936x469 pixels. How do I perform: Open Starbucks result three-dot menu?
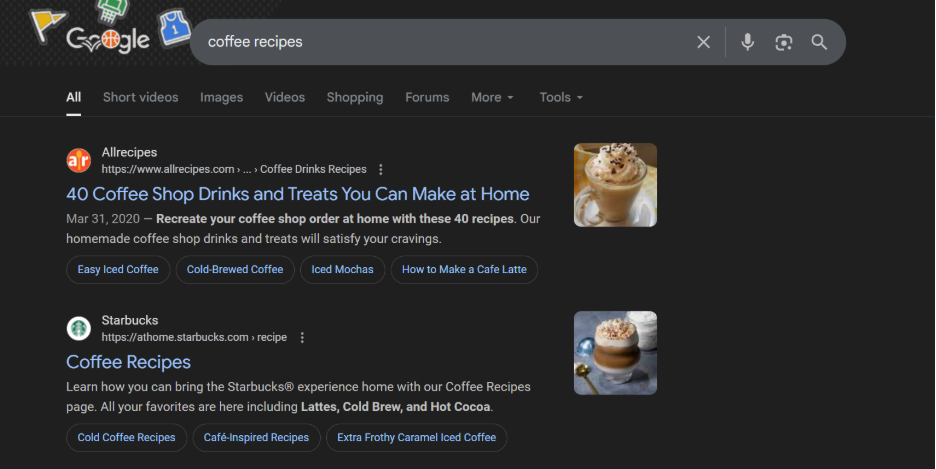pyautogui.click(x=302, y=338)
